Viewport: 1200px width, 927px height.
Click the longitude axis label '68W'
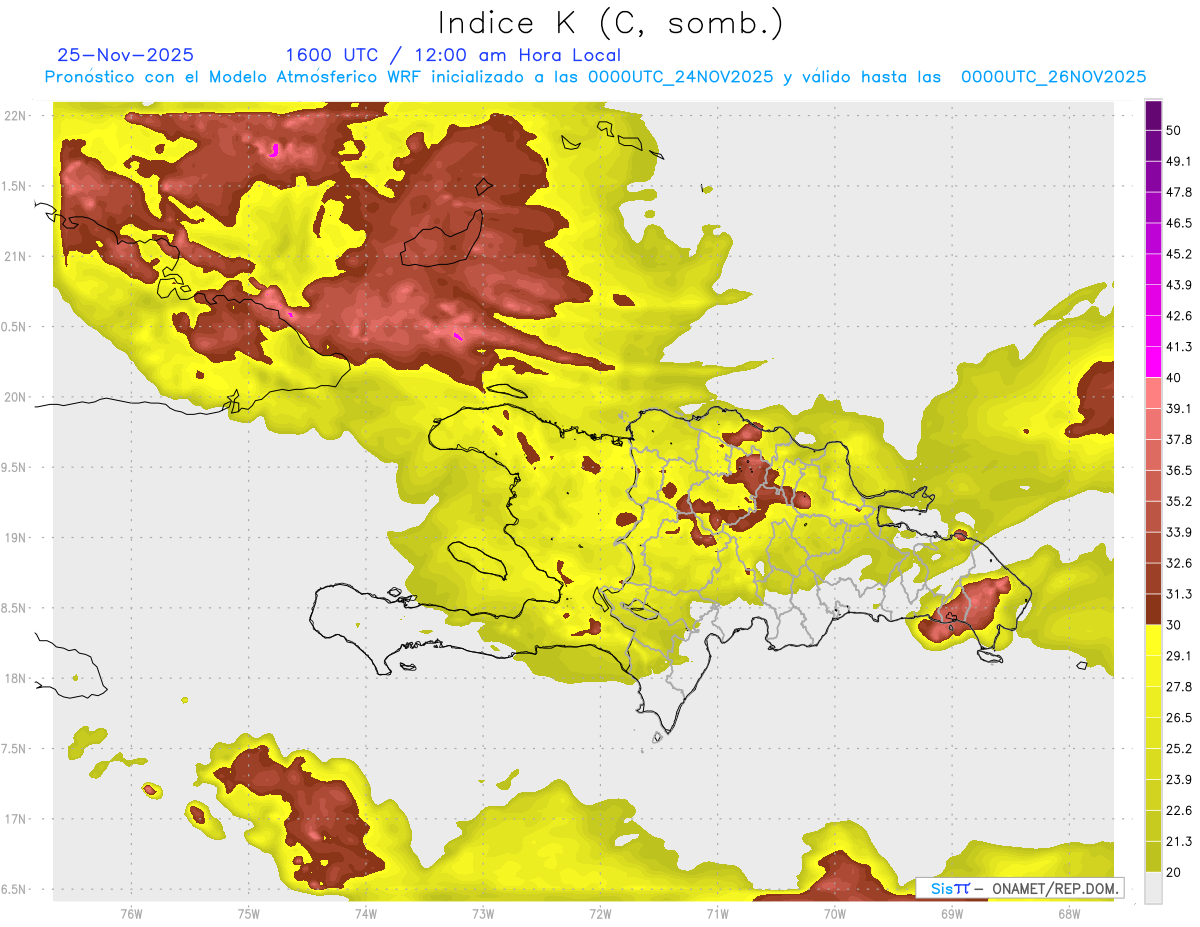coord(1069,915)
